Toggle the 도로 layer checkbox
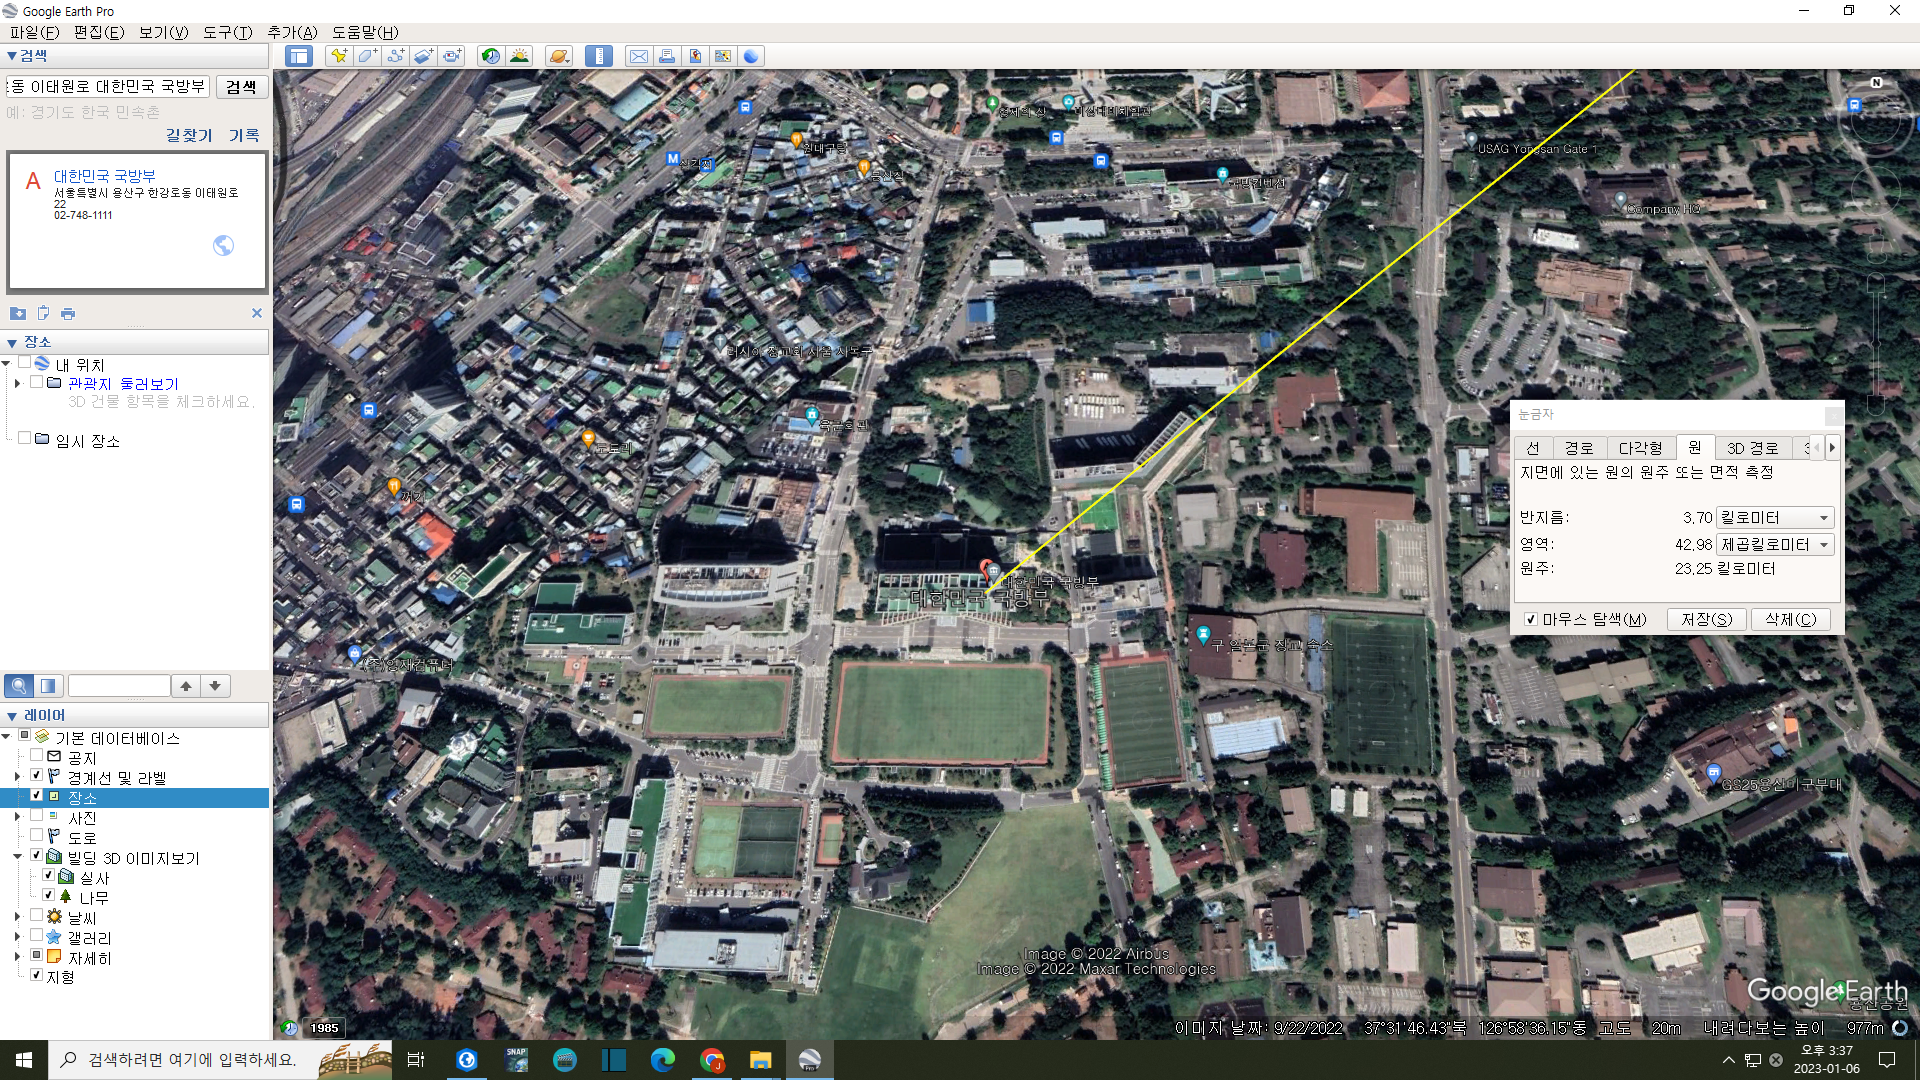 pos(37,837)
